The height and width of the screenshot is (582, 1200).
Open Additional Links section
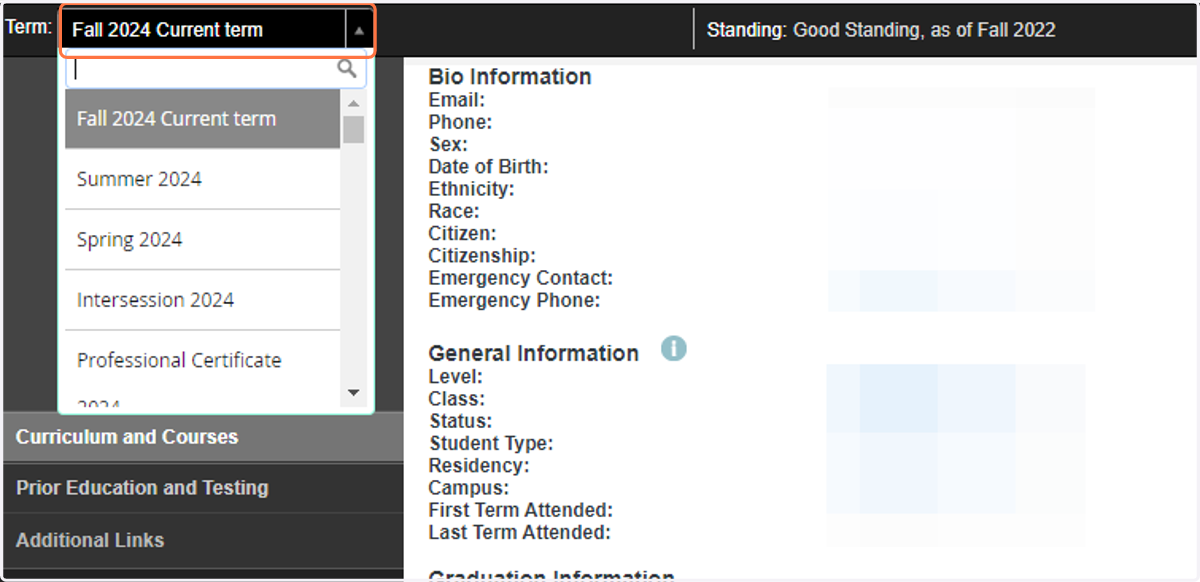pyautogui.click(x=203, y=540)
